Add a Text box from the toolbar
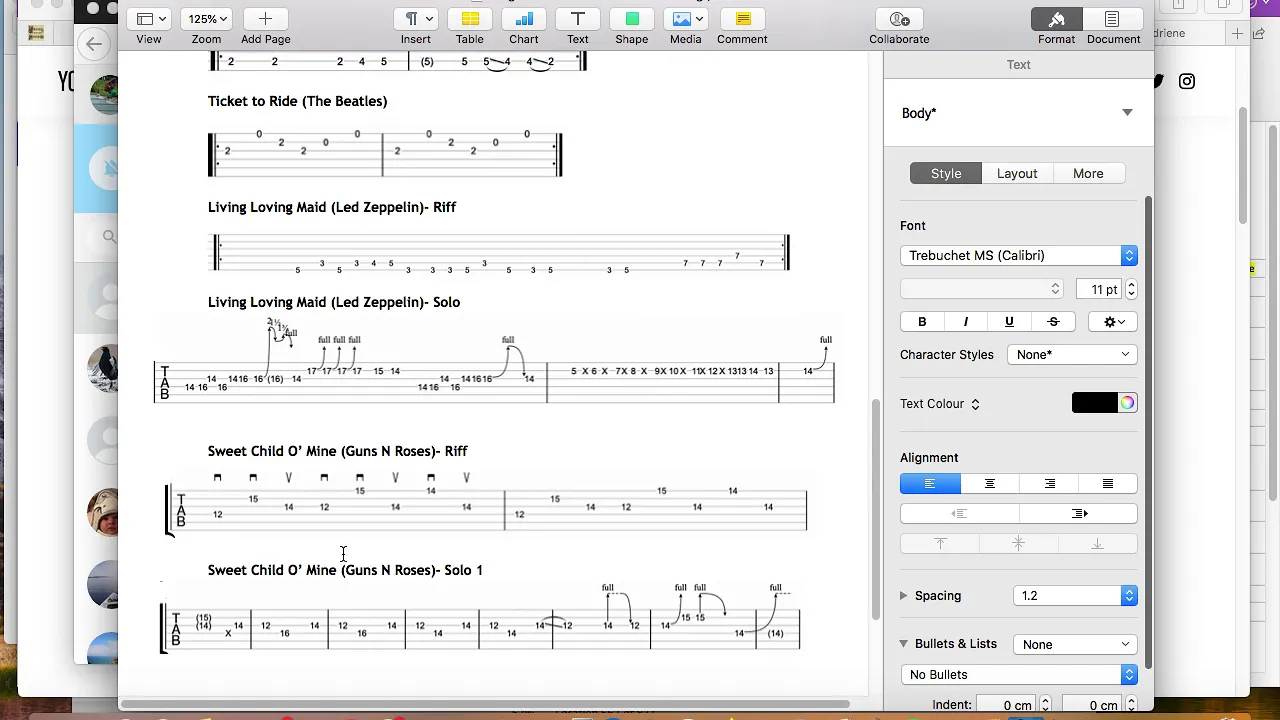 point(578,19)
